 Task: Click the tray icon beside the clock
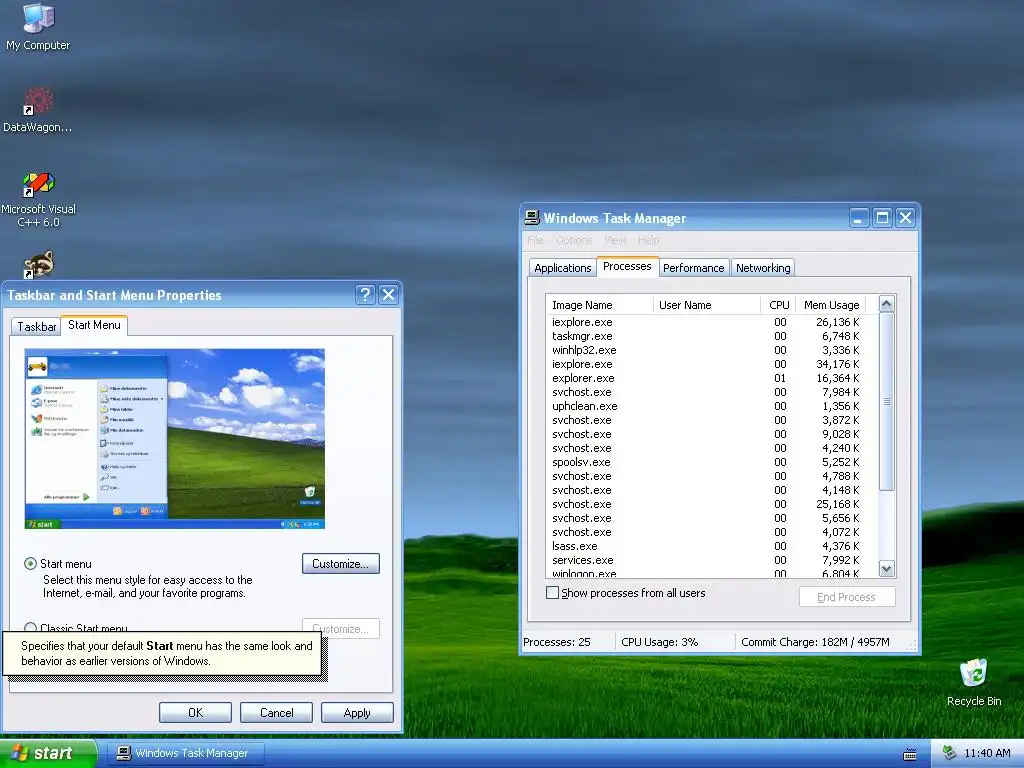click(x=949, y=753)
